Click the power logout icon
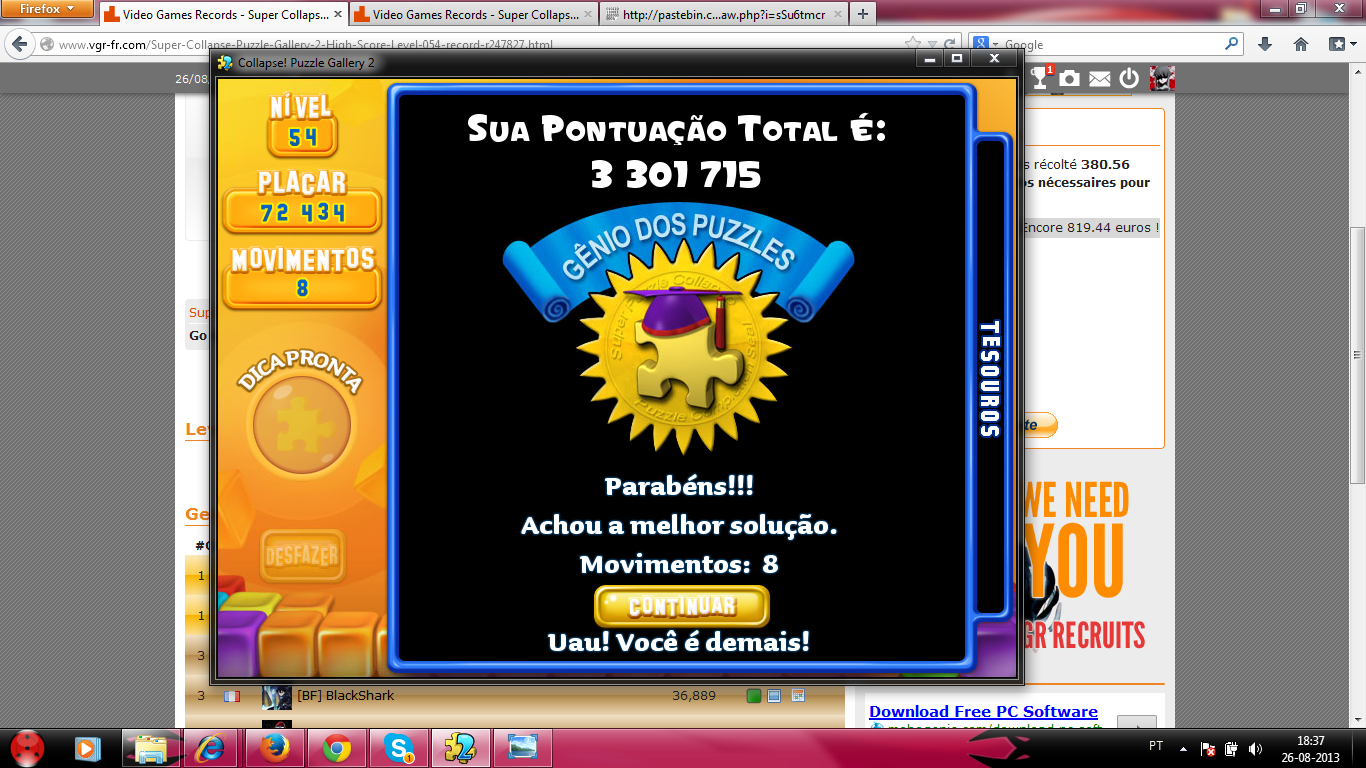The image size is (1366, 768). (x=1129, y=78)
